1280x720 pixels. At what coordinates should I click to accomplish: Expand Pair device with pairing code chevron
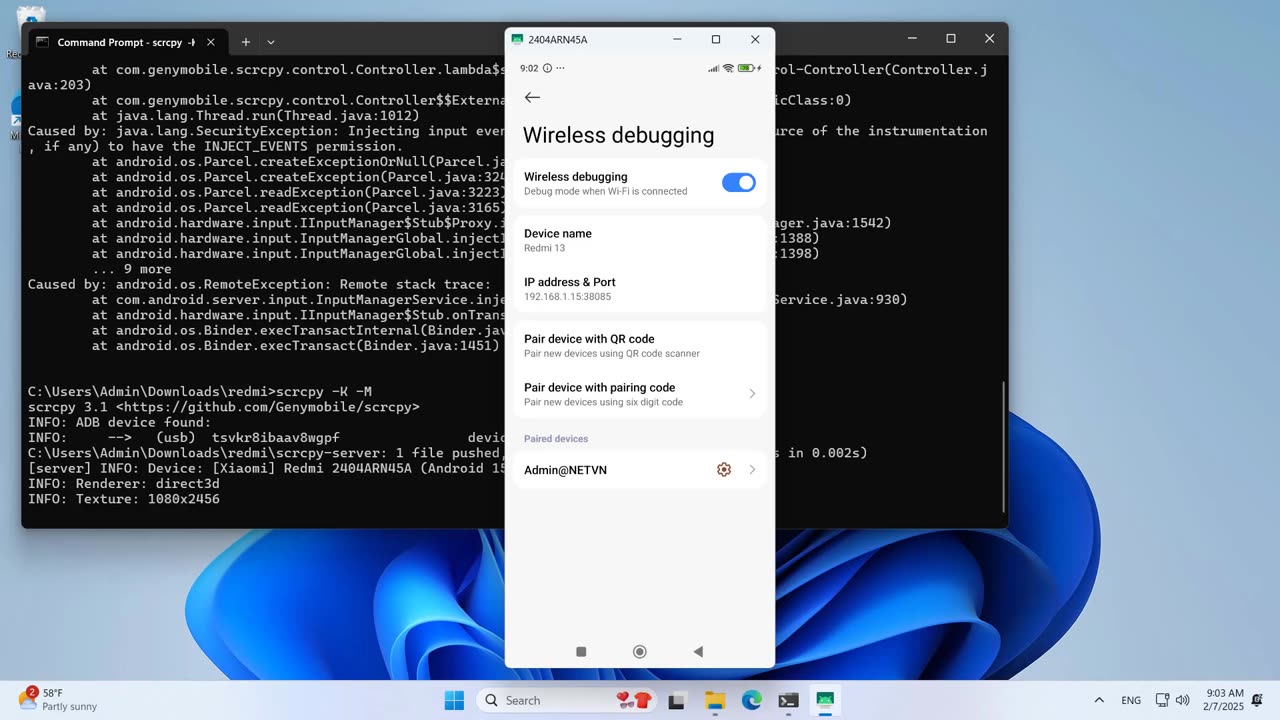click(x=752, y=394)
